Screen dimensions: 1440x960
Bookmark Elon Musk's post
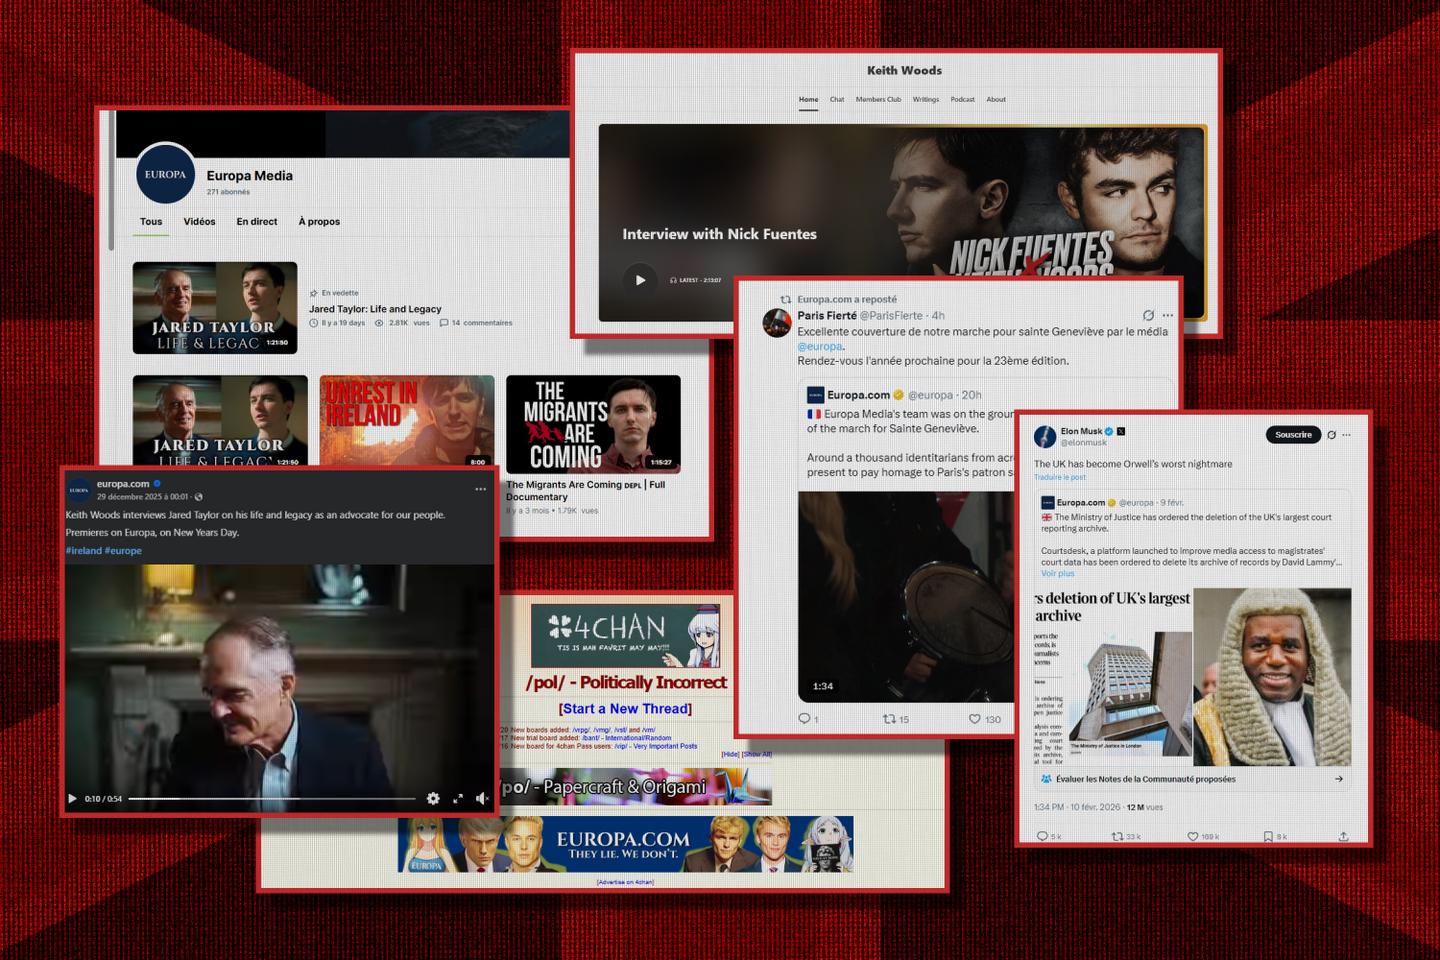[1267, 836]
